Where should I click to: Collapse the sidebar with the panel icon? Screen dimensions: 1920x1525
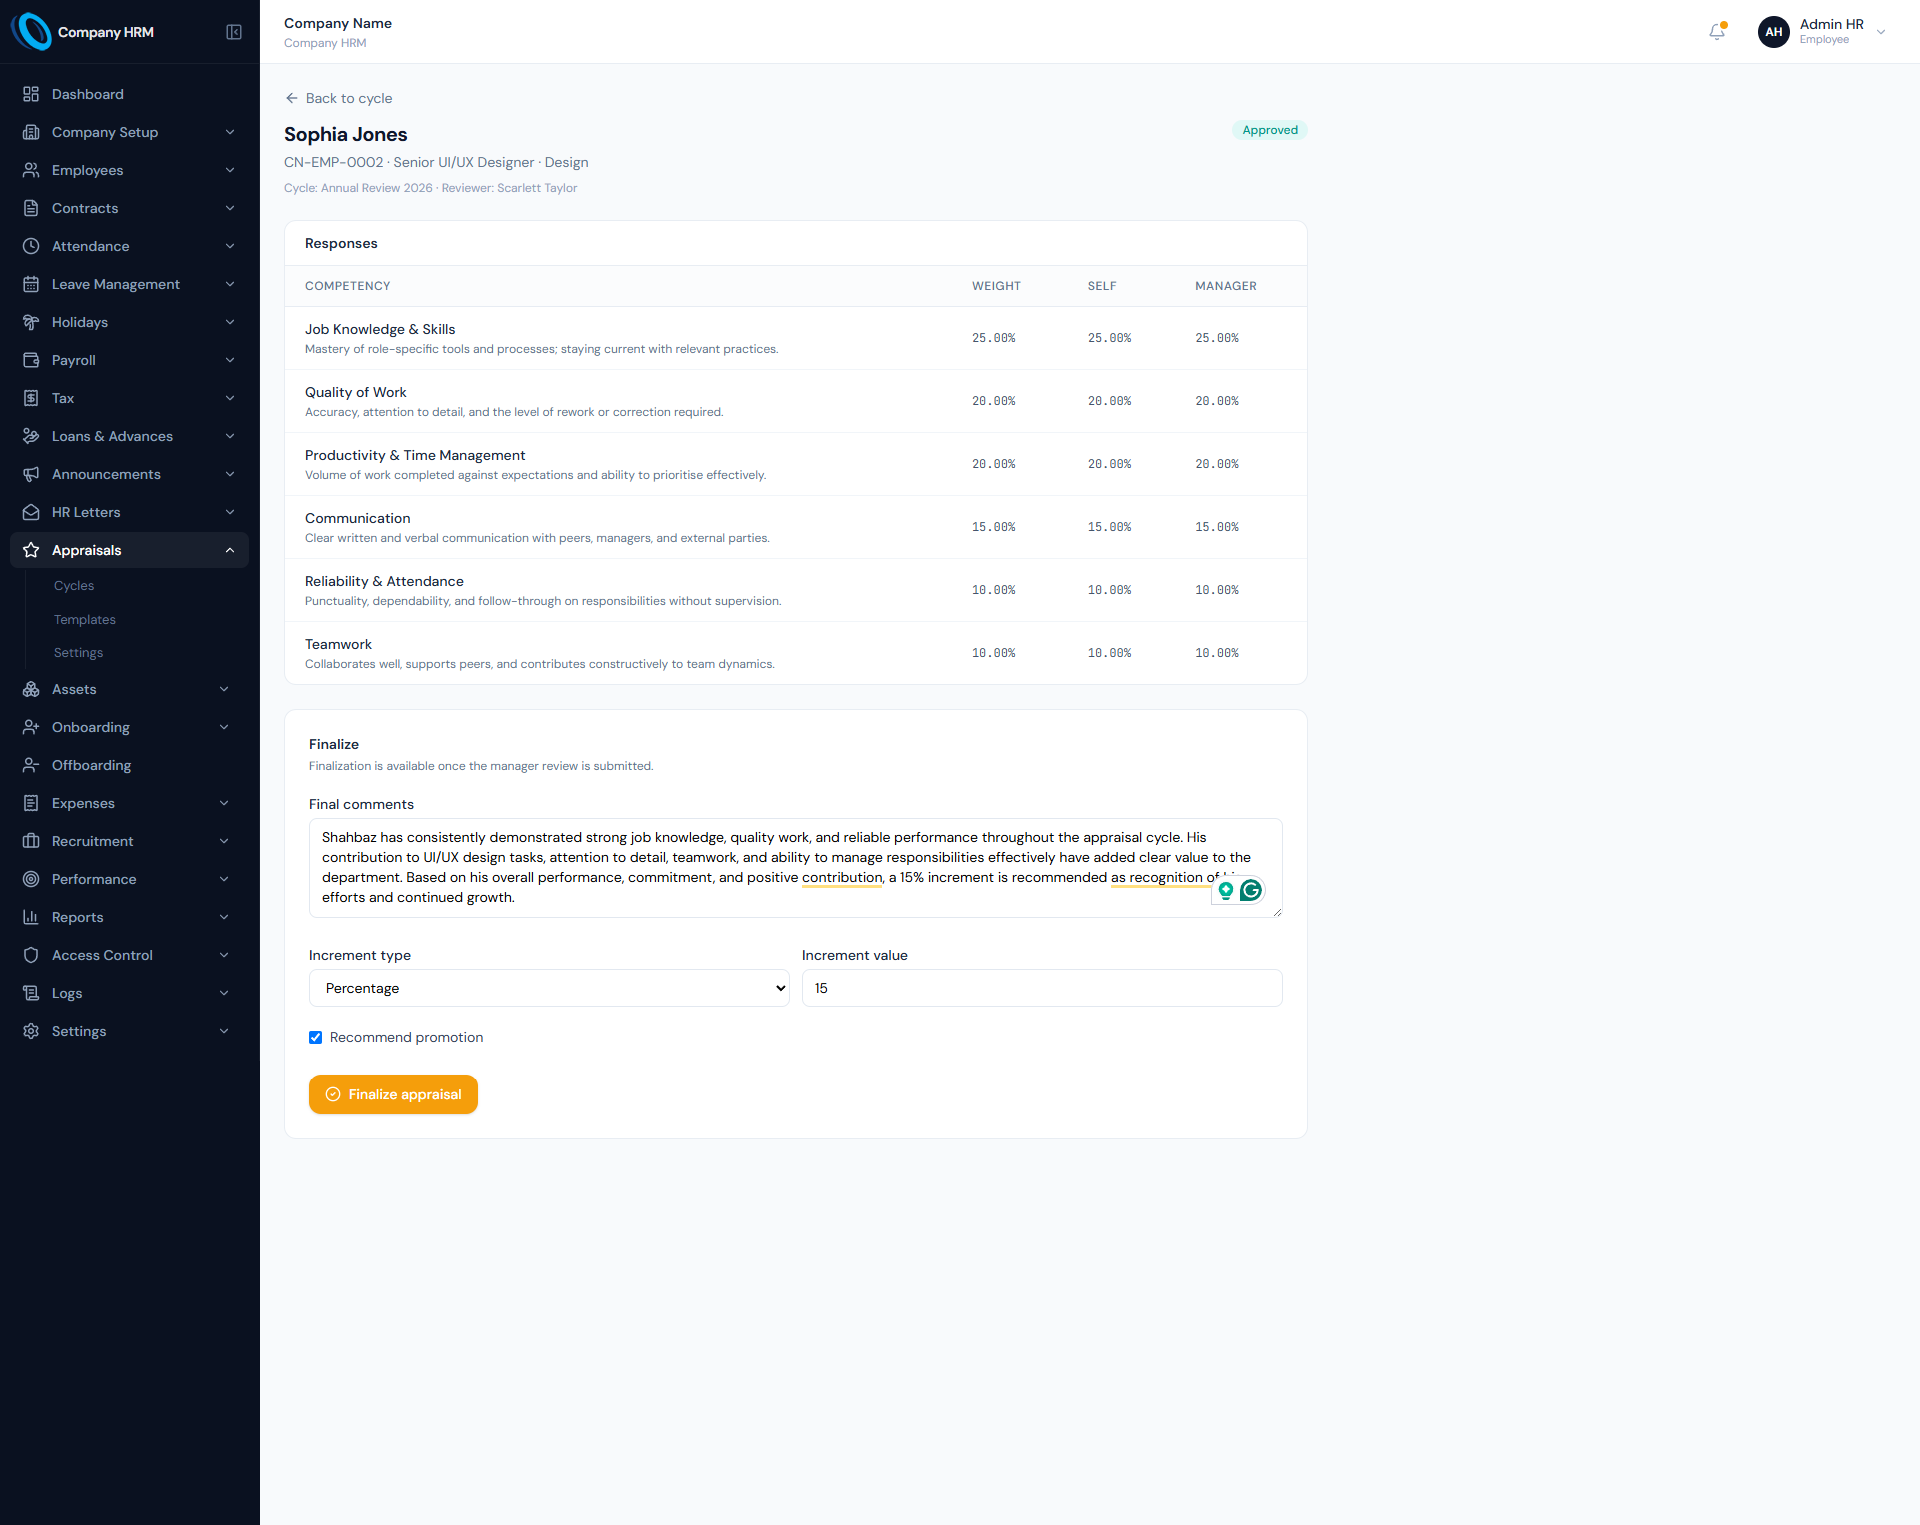[x=234, y=32]
